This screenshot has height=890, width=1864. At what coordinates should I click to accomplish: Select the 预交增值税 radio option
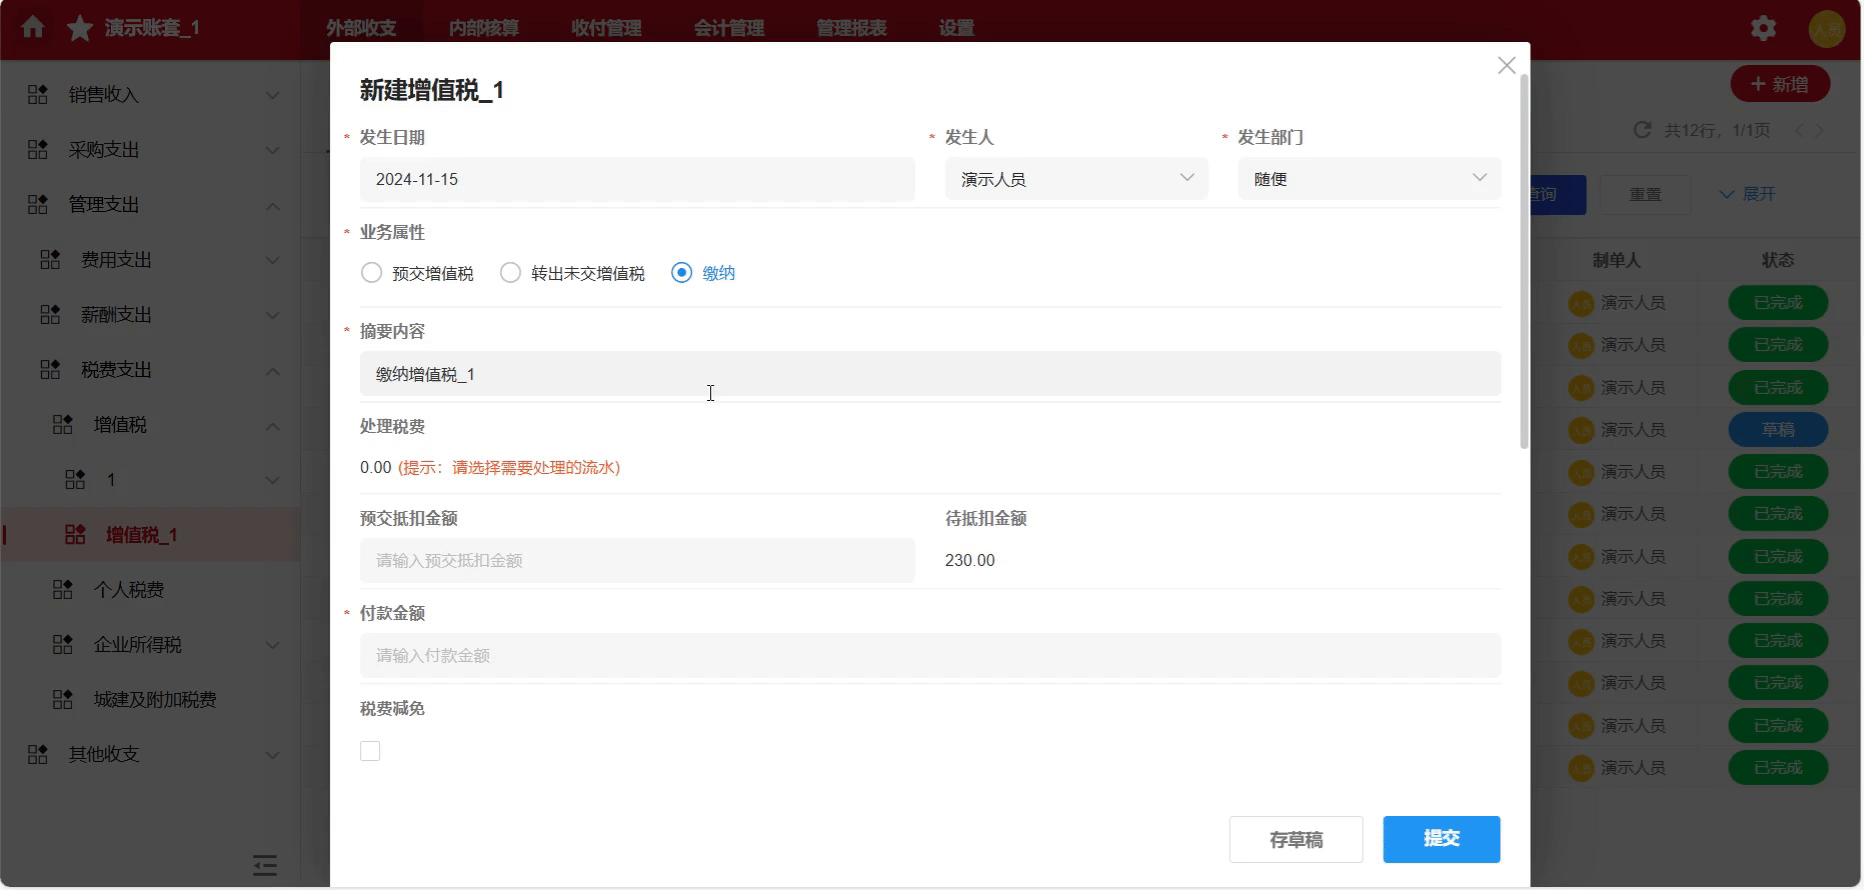click(372, 273)
